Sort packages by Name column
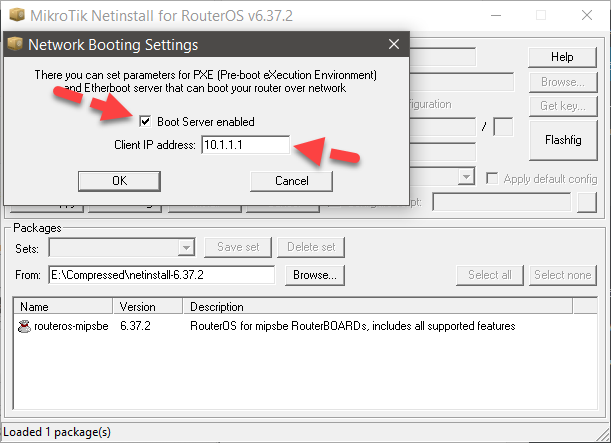Screen dimensions: 611x443 (x=63, y=307)
